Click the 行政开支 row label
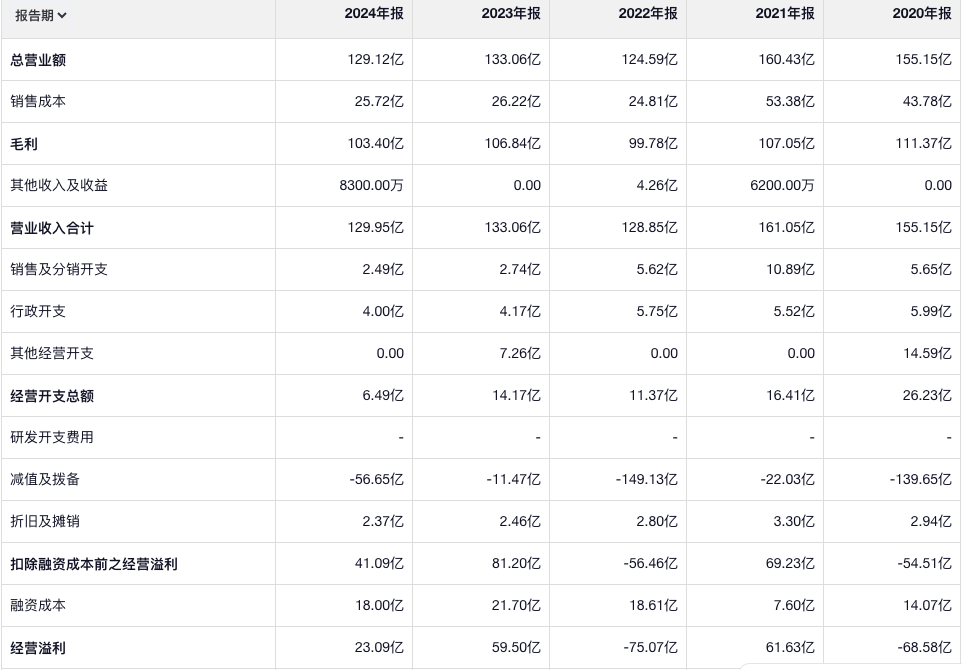 (x=38, y=312)
